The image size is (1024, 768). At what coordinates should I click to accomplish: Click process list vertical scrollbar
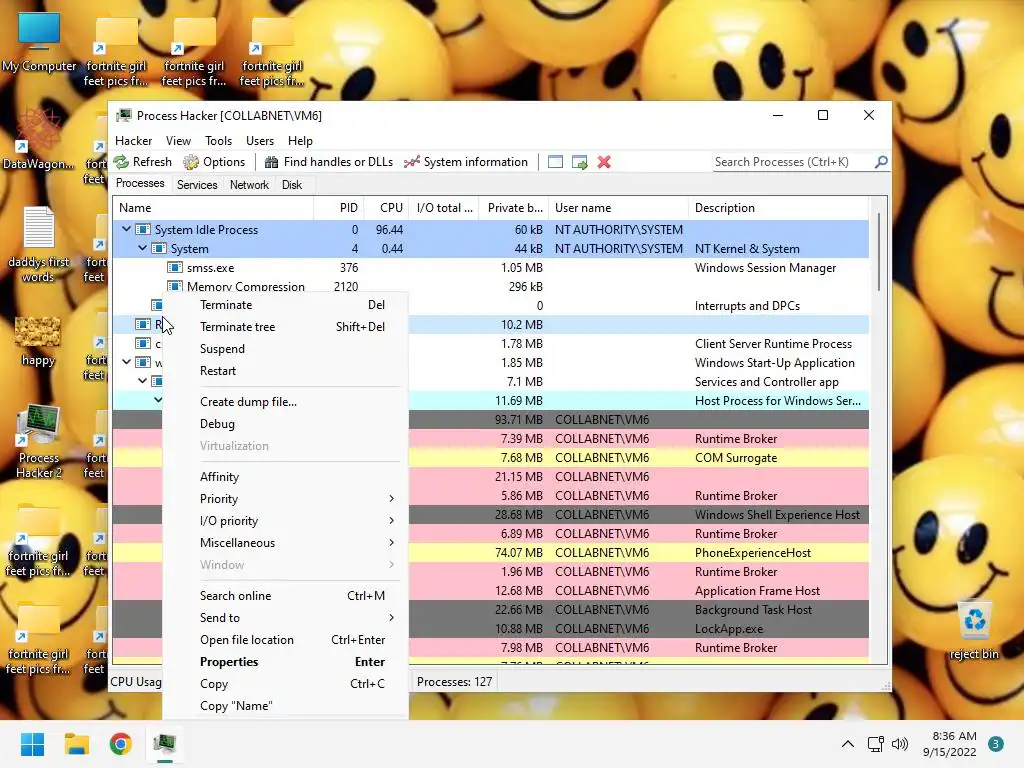click(x=879, y=253)
